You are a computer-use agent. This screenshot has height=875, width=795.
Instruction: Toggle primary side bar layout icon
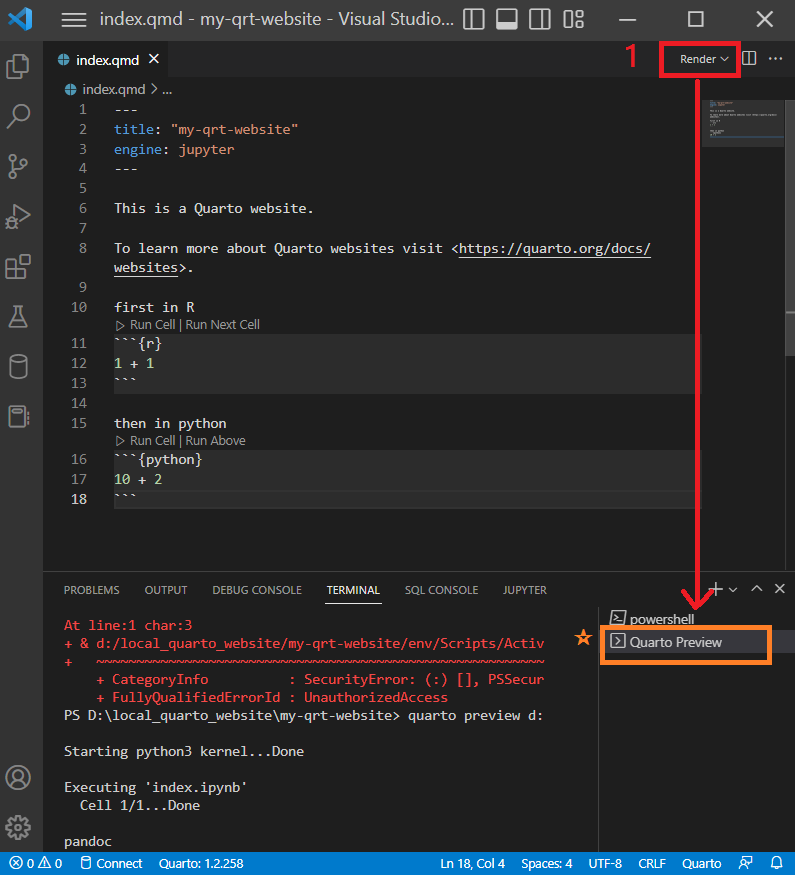(474, 19)
